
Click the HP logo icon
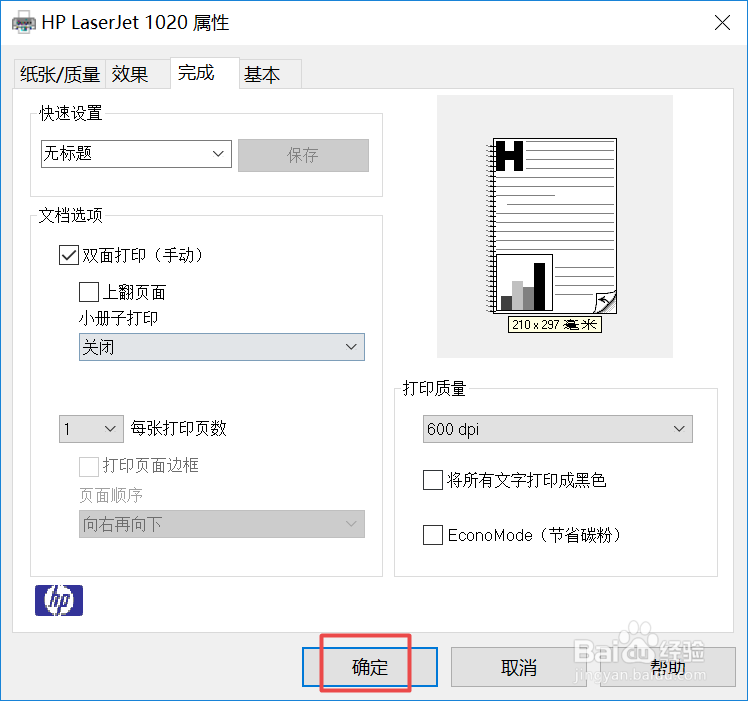click(x=59, y=600)
